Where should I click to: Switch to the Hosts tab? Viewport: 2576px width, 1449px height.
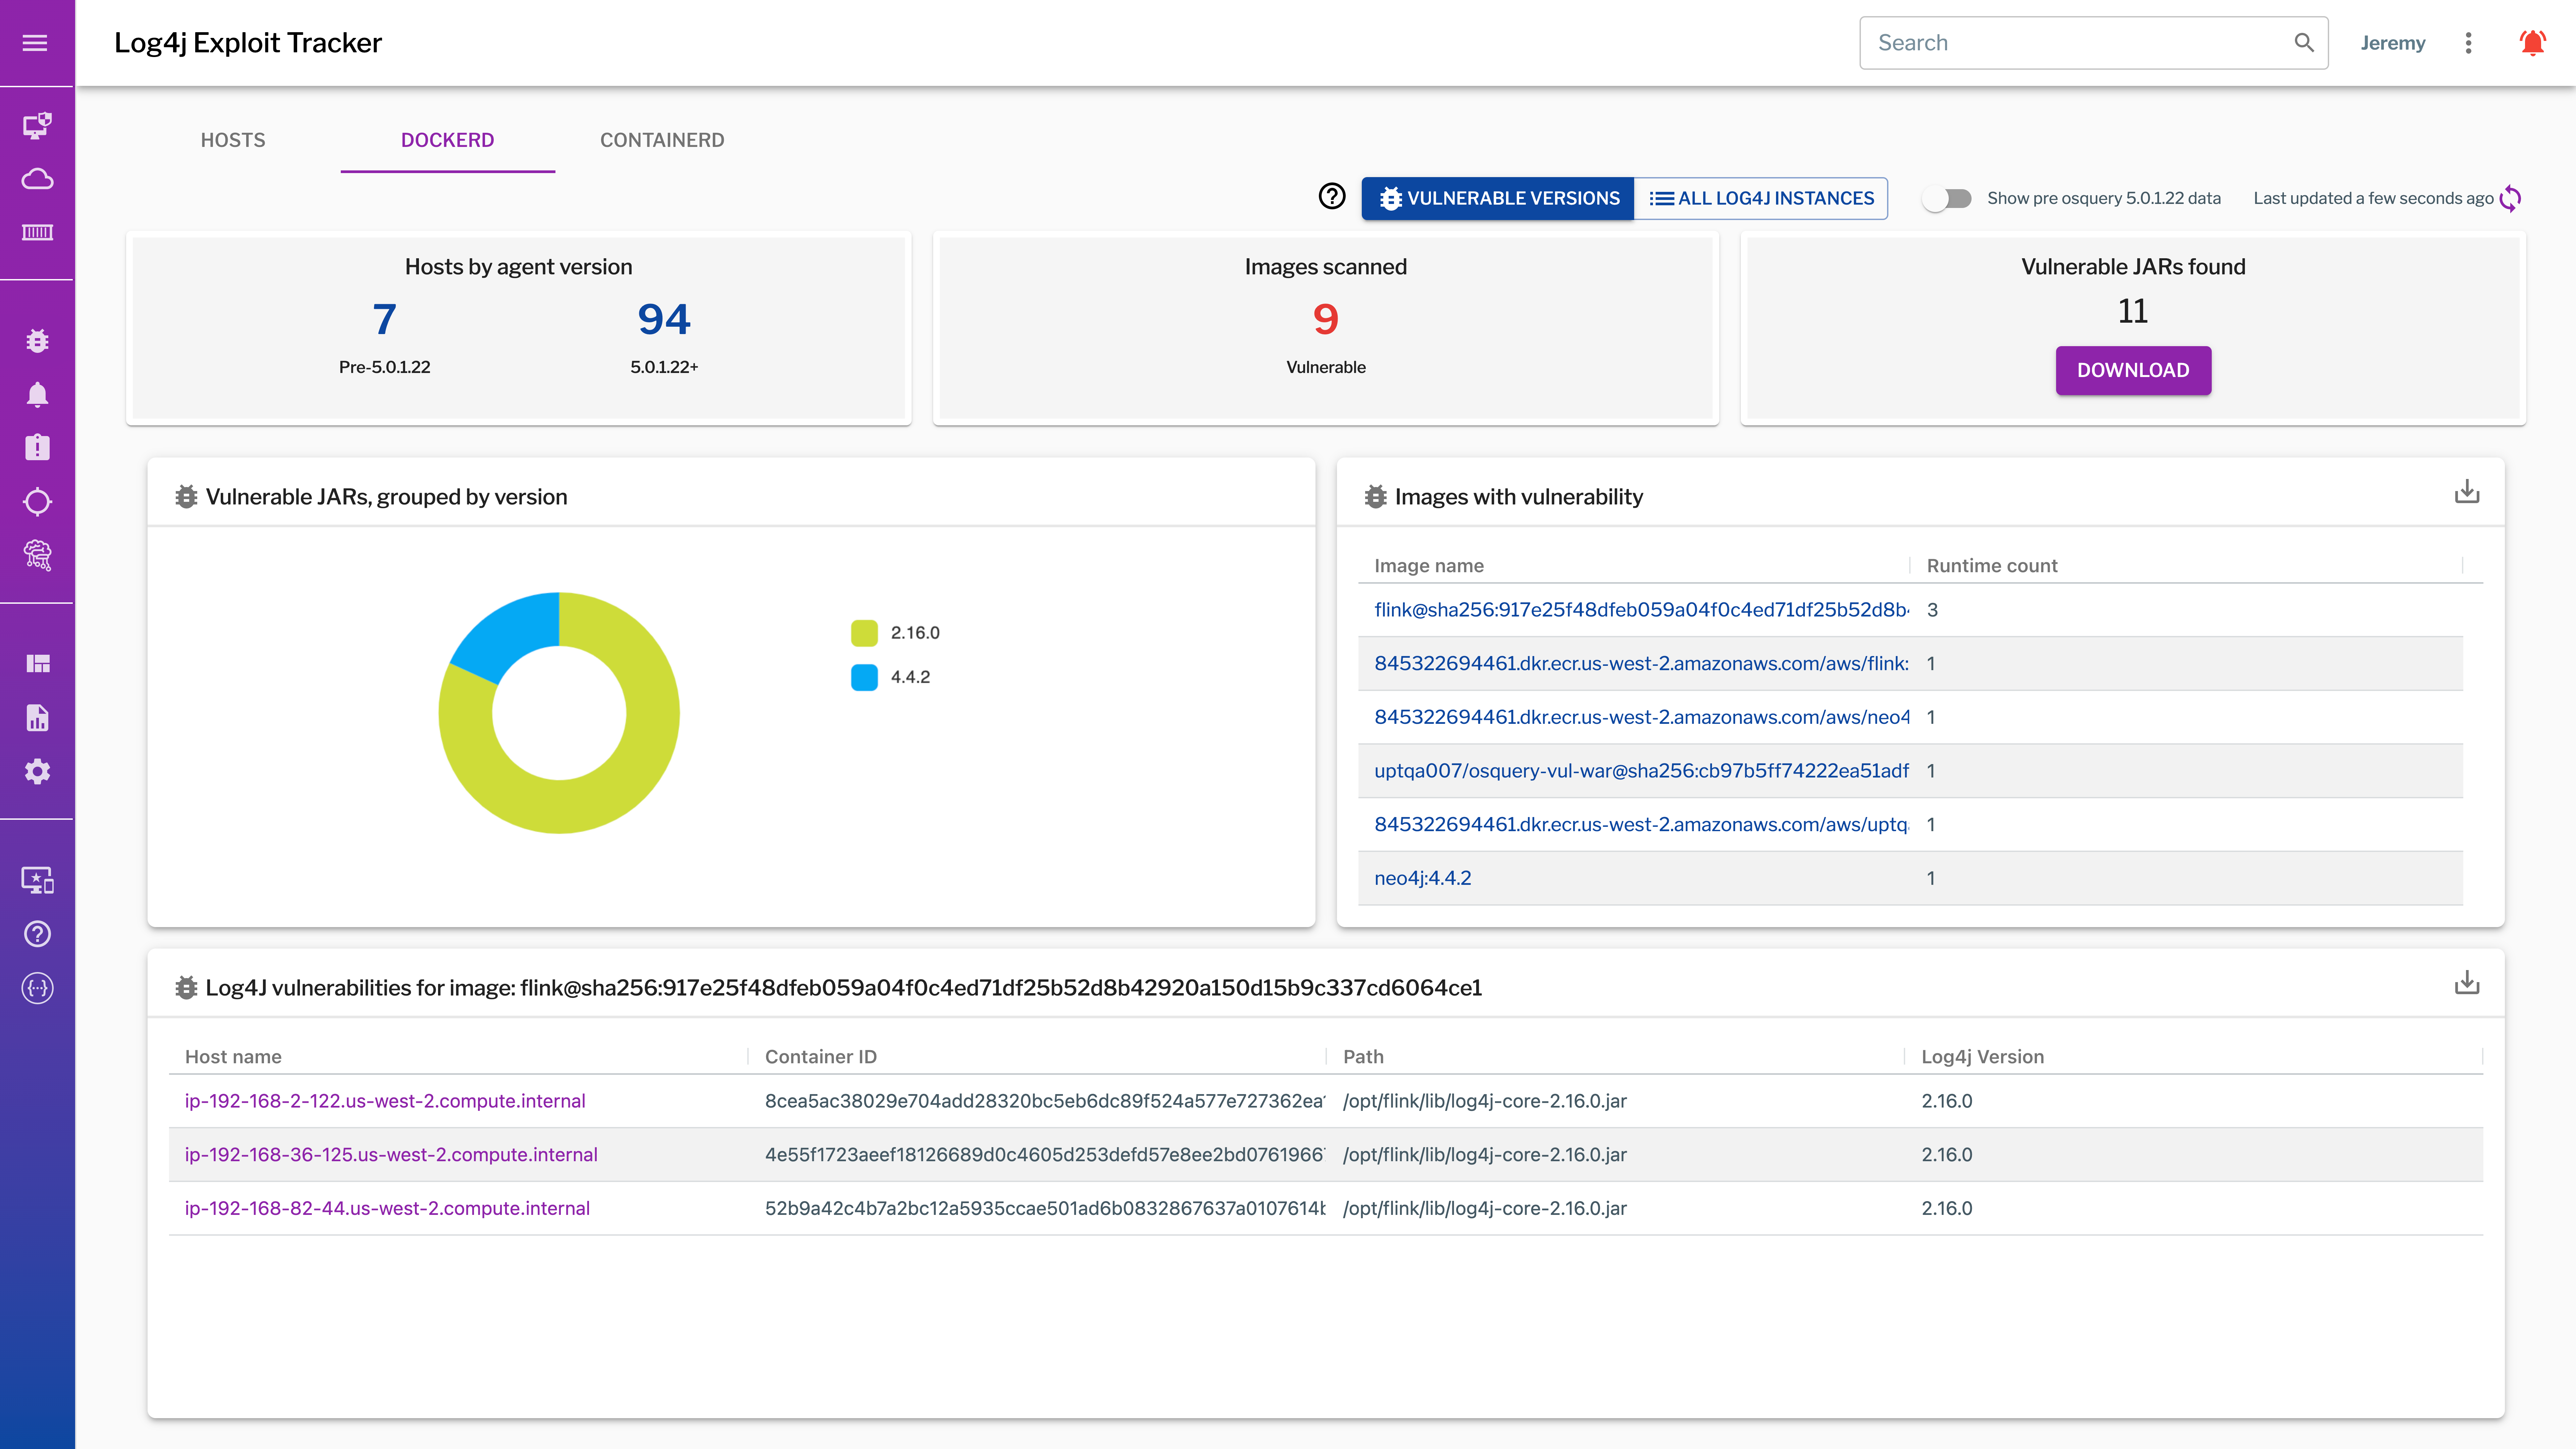click(x=233, y=140)
